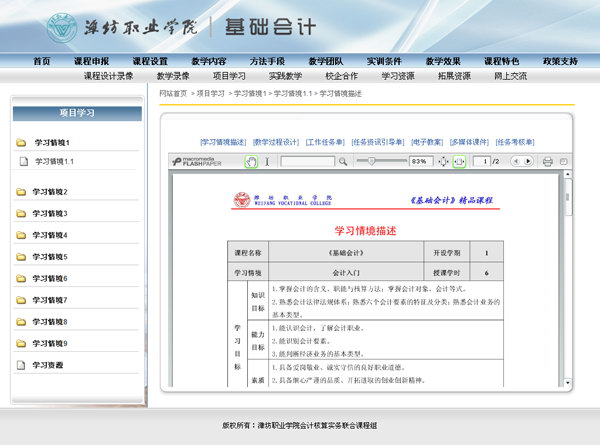Select the text selection cursor tool
This screenshot has width=600, height=445.
pyautogui.click(x=267, y=162)
